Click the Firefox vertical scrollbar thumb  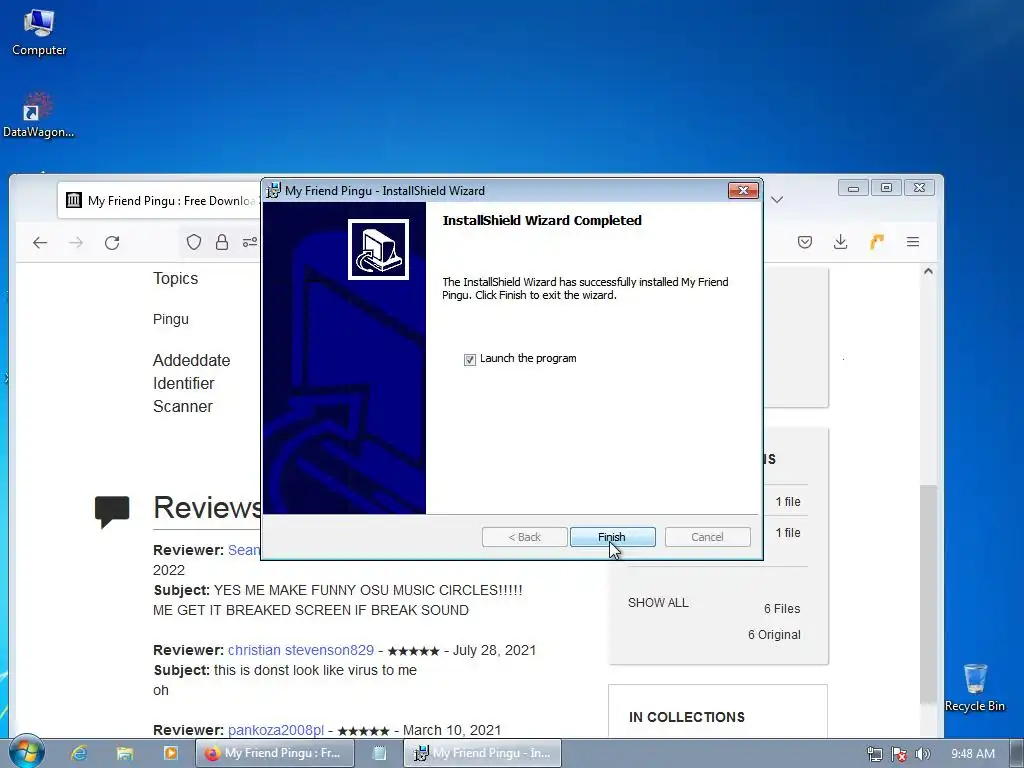(x=928, y=594)
